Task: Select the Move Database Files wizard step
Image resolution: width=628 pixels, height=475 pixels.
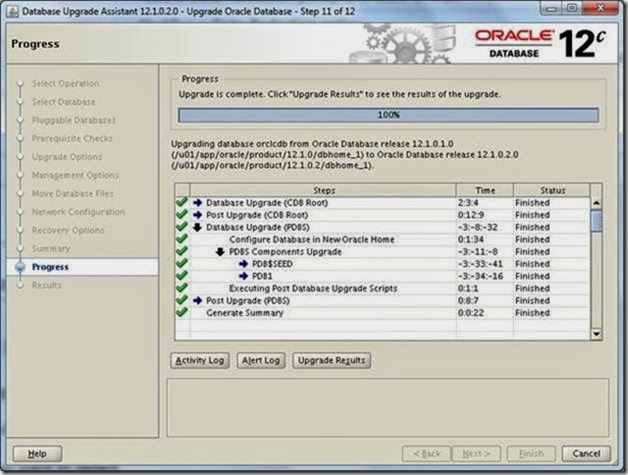Action: (73, 193)
